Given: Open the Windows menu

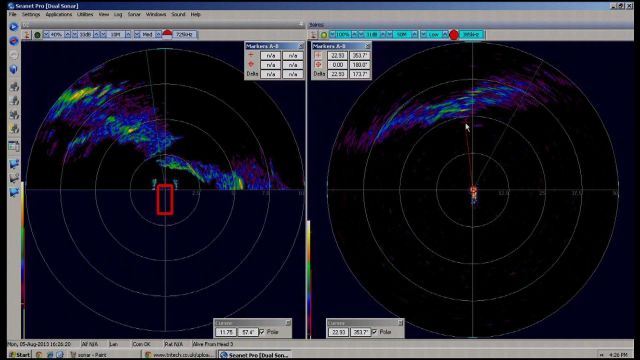Looking at the screenshot, I should 156,14.
